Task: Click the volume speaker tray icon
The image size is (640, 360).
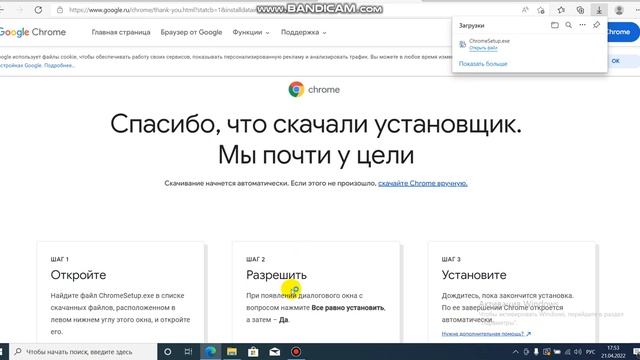Action: click(578, 352)
